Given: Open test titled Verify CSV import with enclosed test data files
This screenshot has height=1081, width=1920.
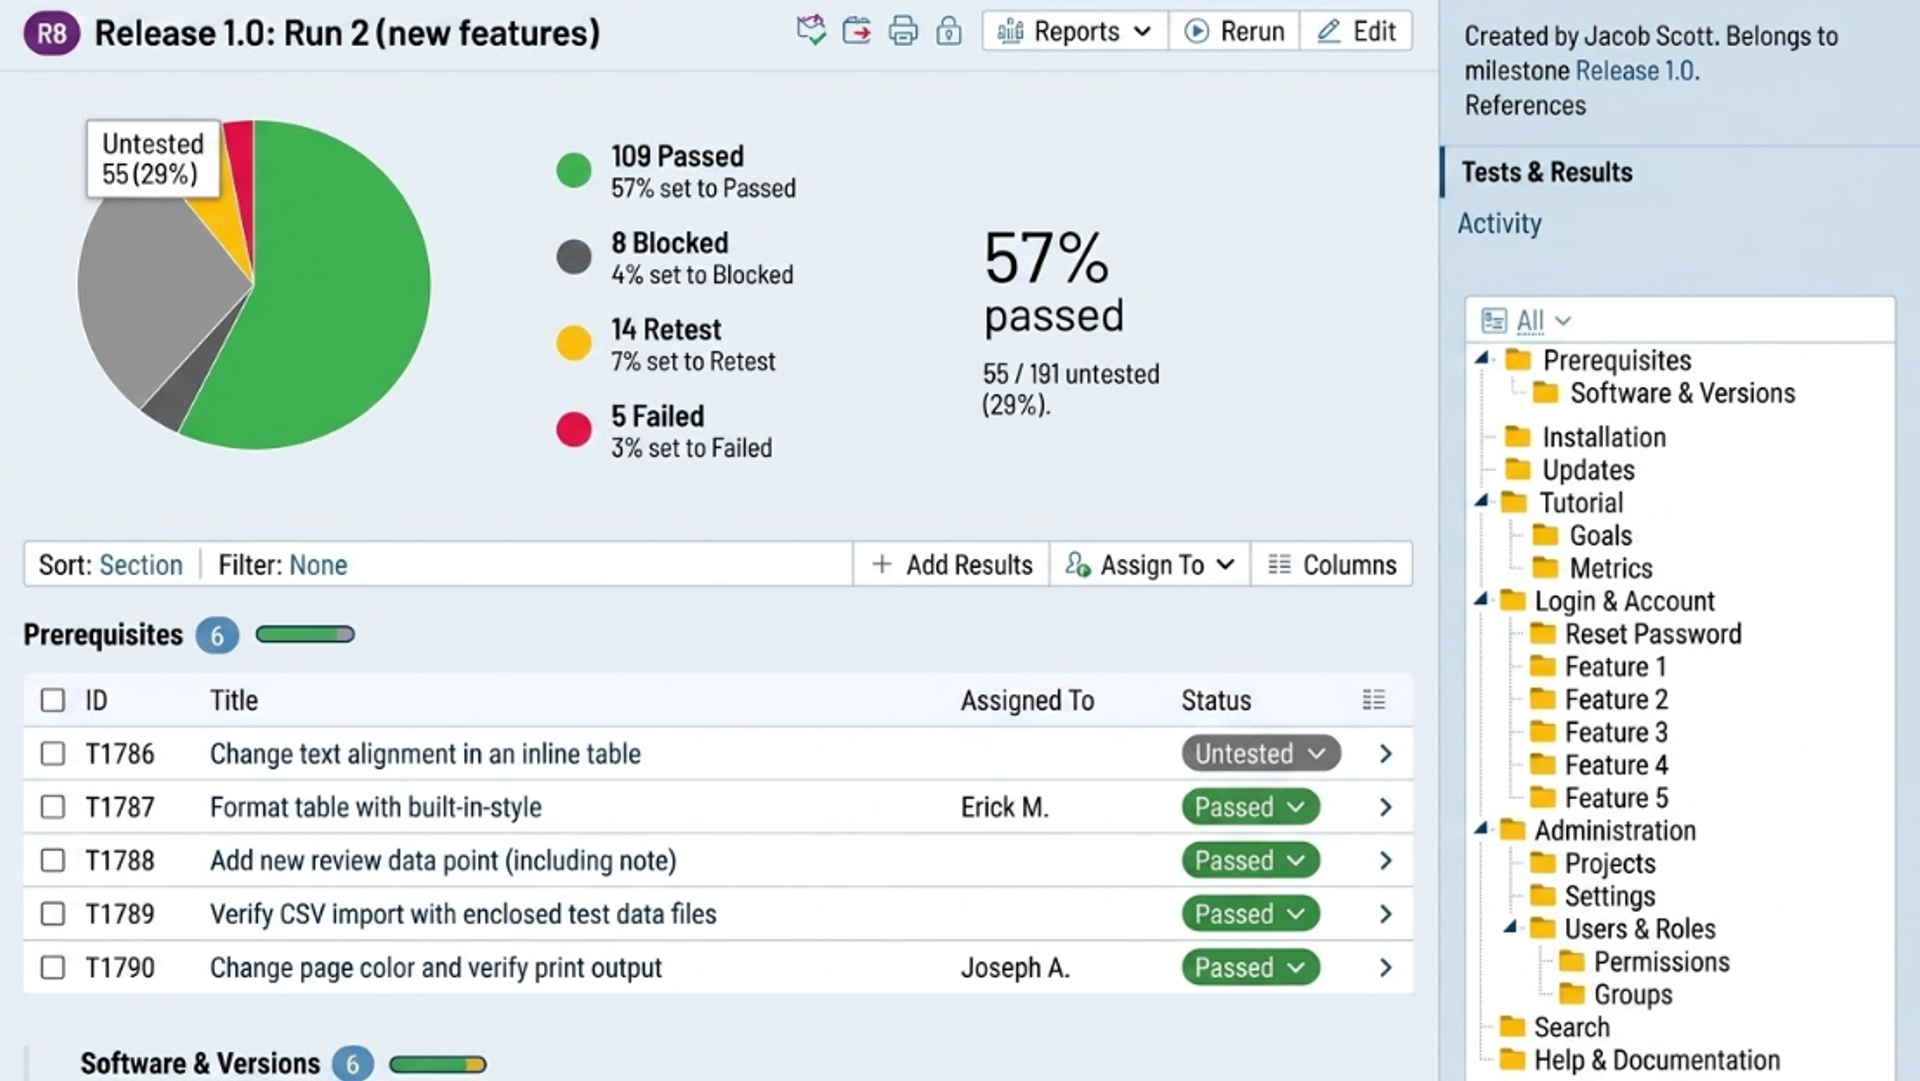Looking at the screenshot, I should (x=463, y=914).
